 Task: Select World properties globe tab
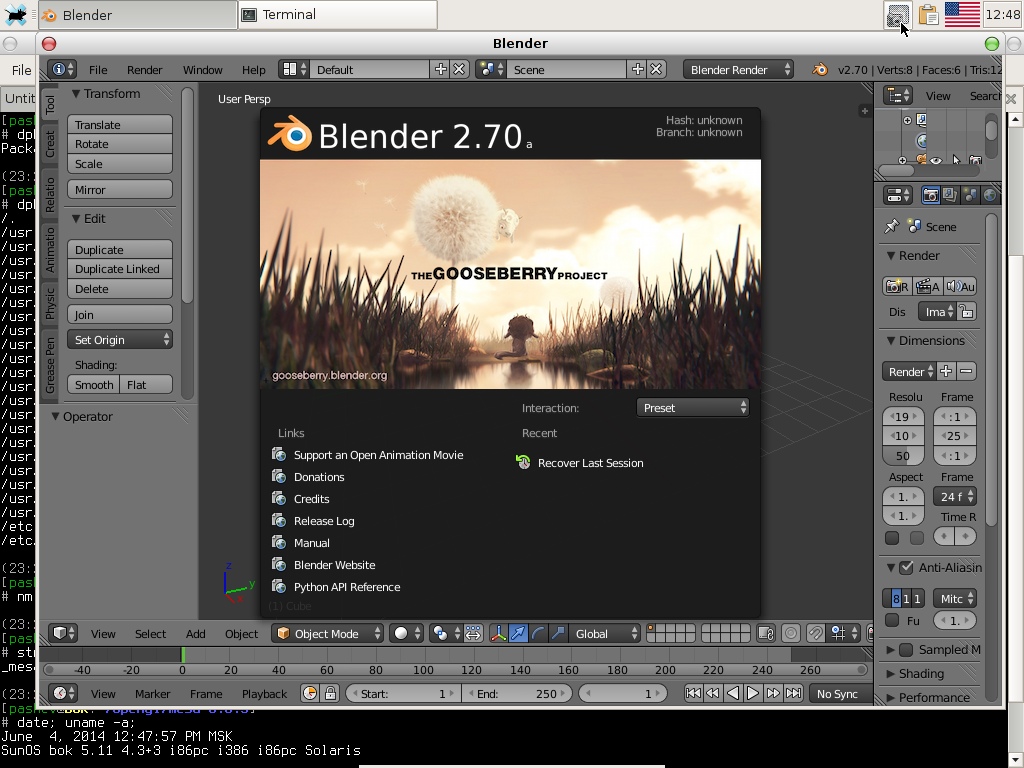coord(990,195)
